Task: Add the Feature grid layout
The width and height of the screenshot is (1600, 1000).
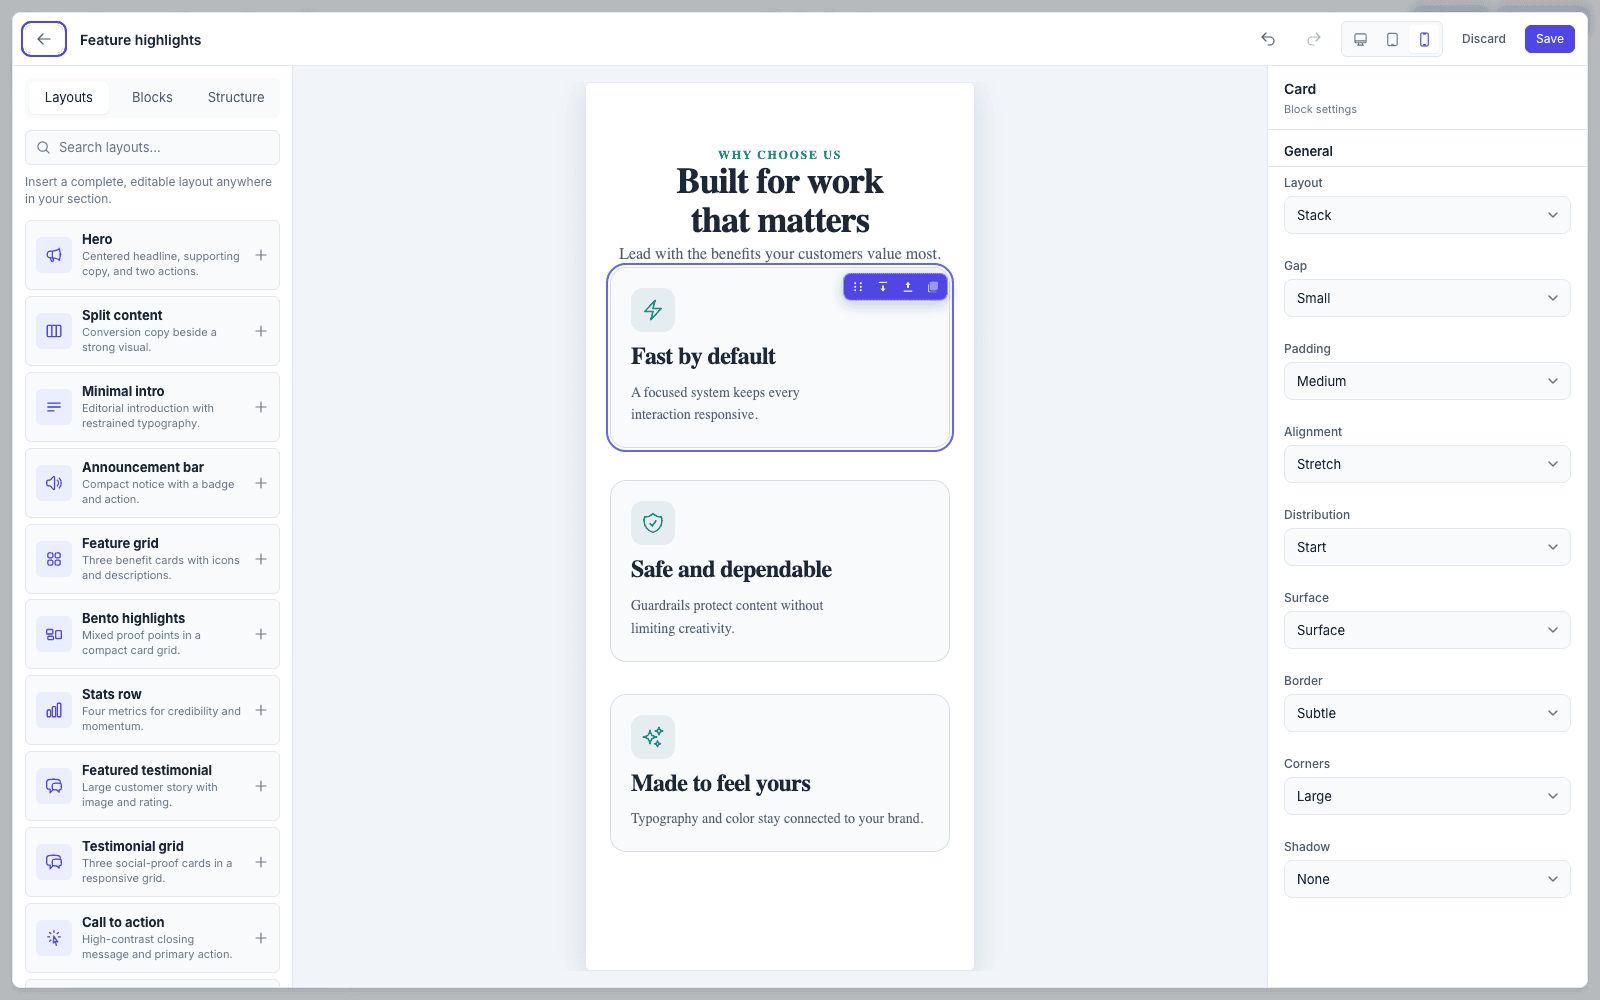Action: [x=261, y=559]
